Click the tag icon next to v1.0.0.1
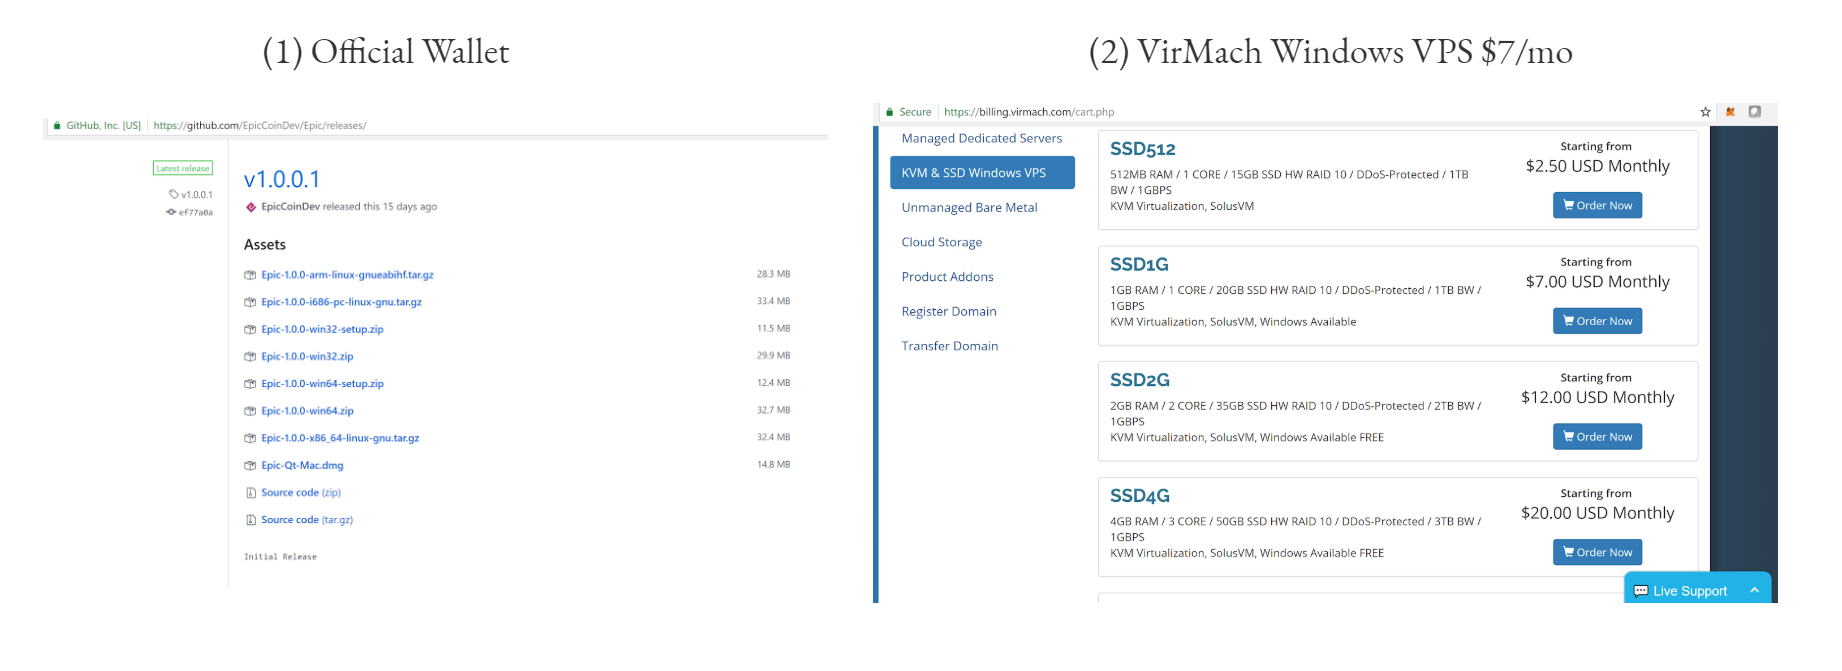1842x671 pixels. click(174, 194)
